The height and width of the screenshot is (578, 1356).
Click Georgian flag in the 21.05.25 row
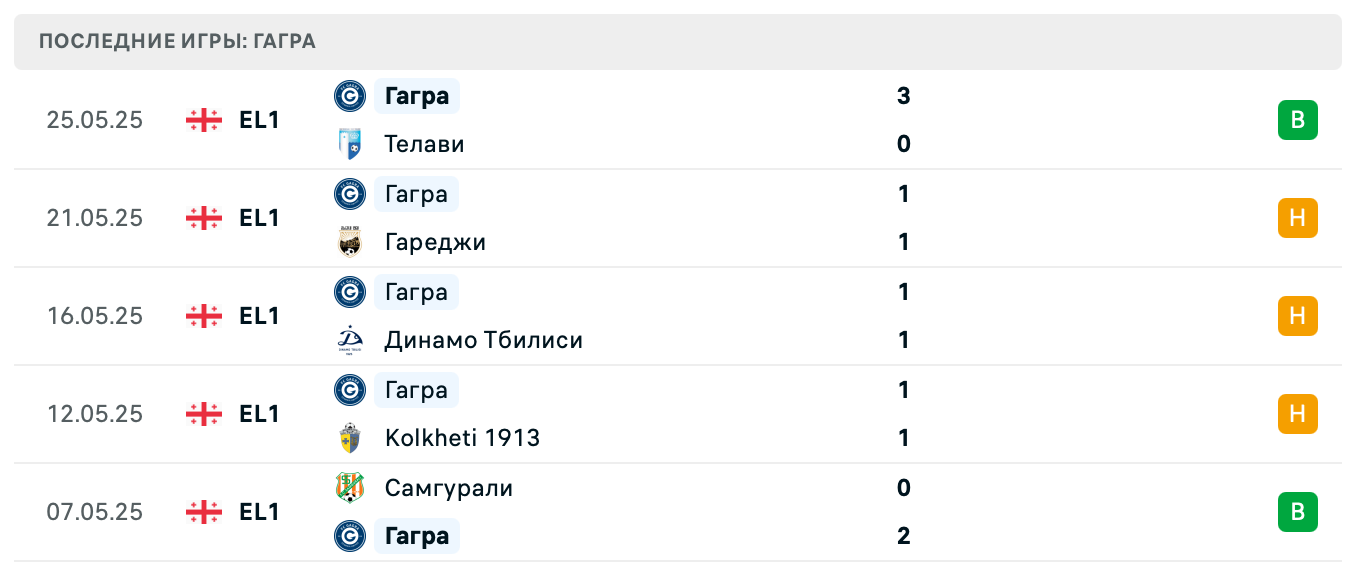(x=204, y=218)
